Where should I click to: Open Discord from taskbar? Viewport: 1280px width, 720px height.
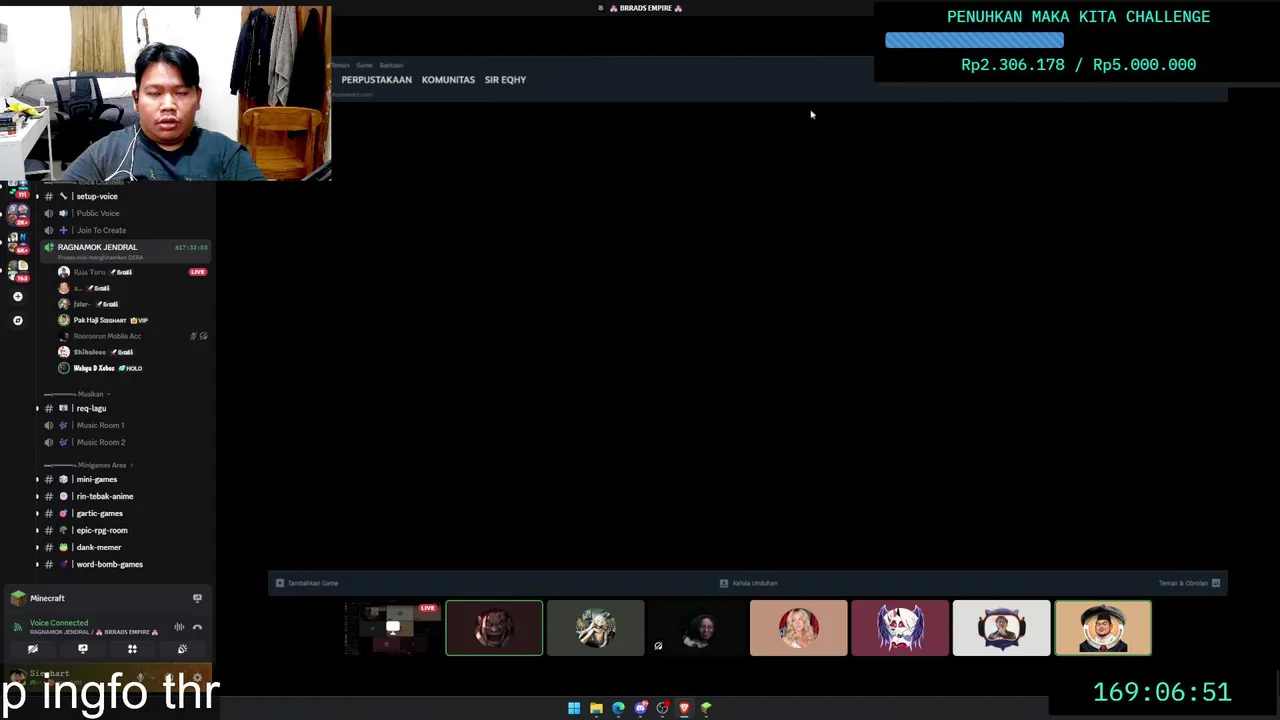point(640,708)
